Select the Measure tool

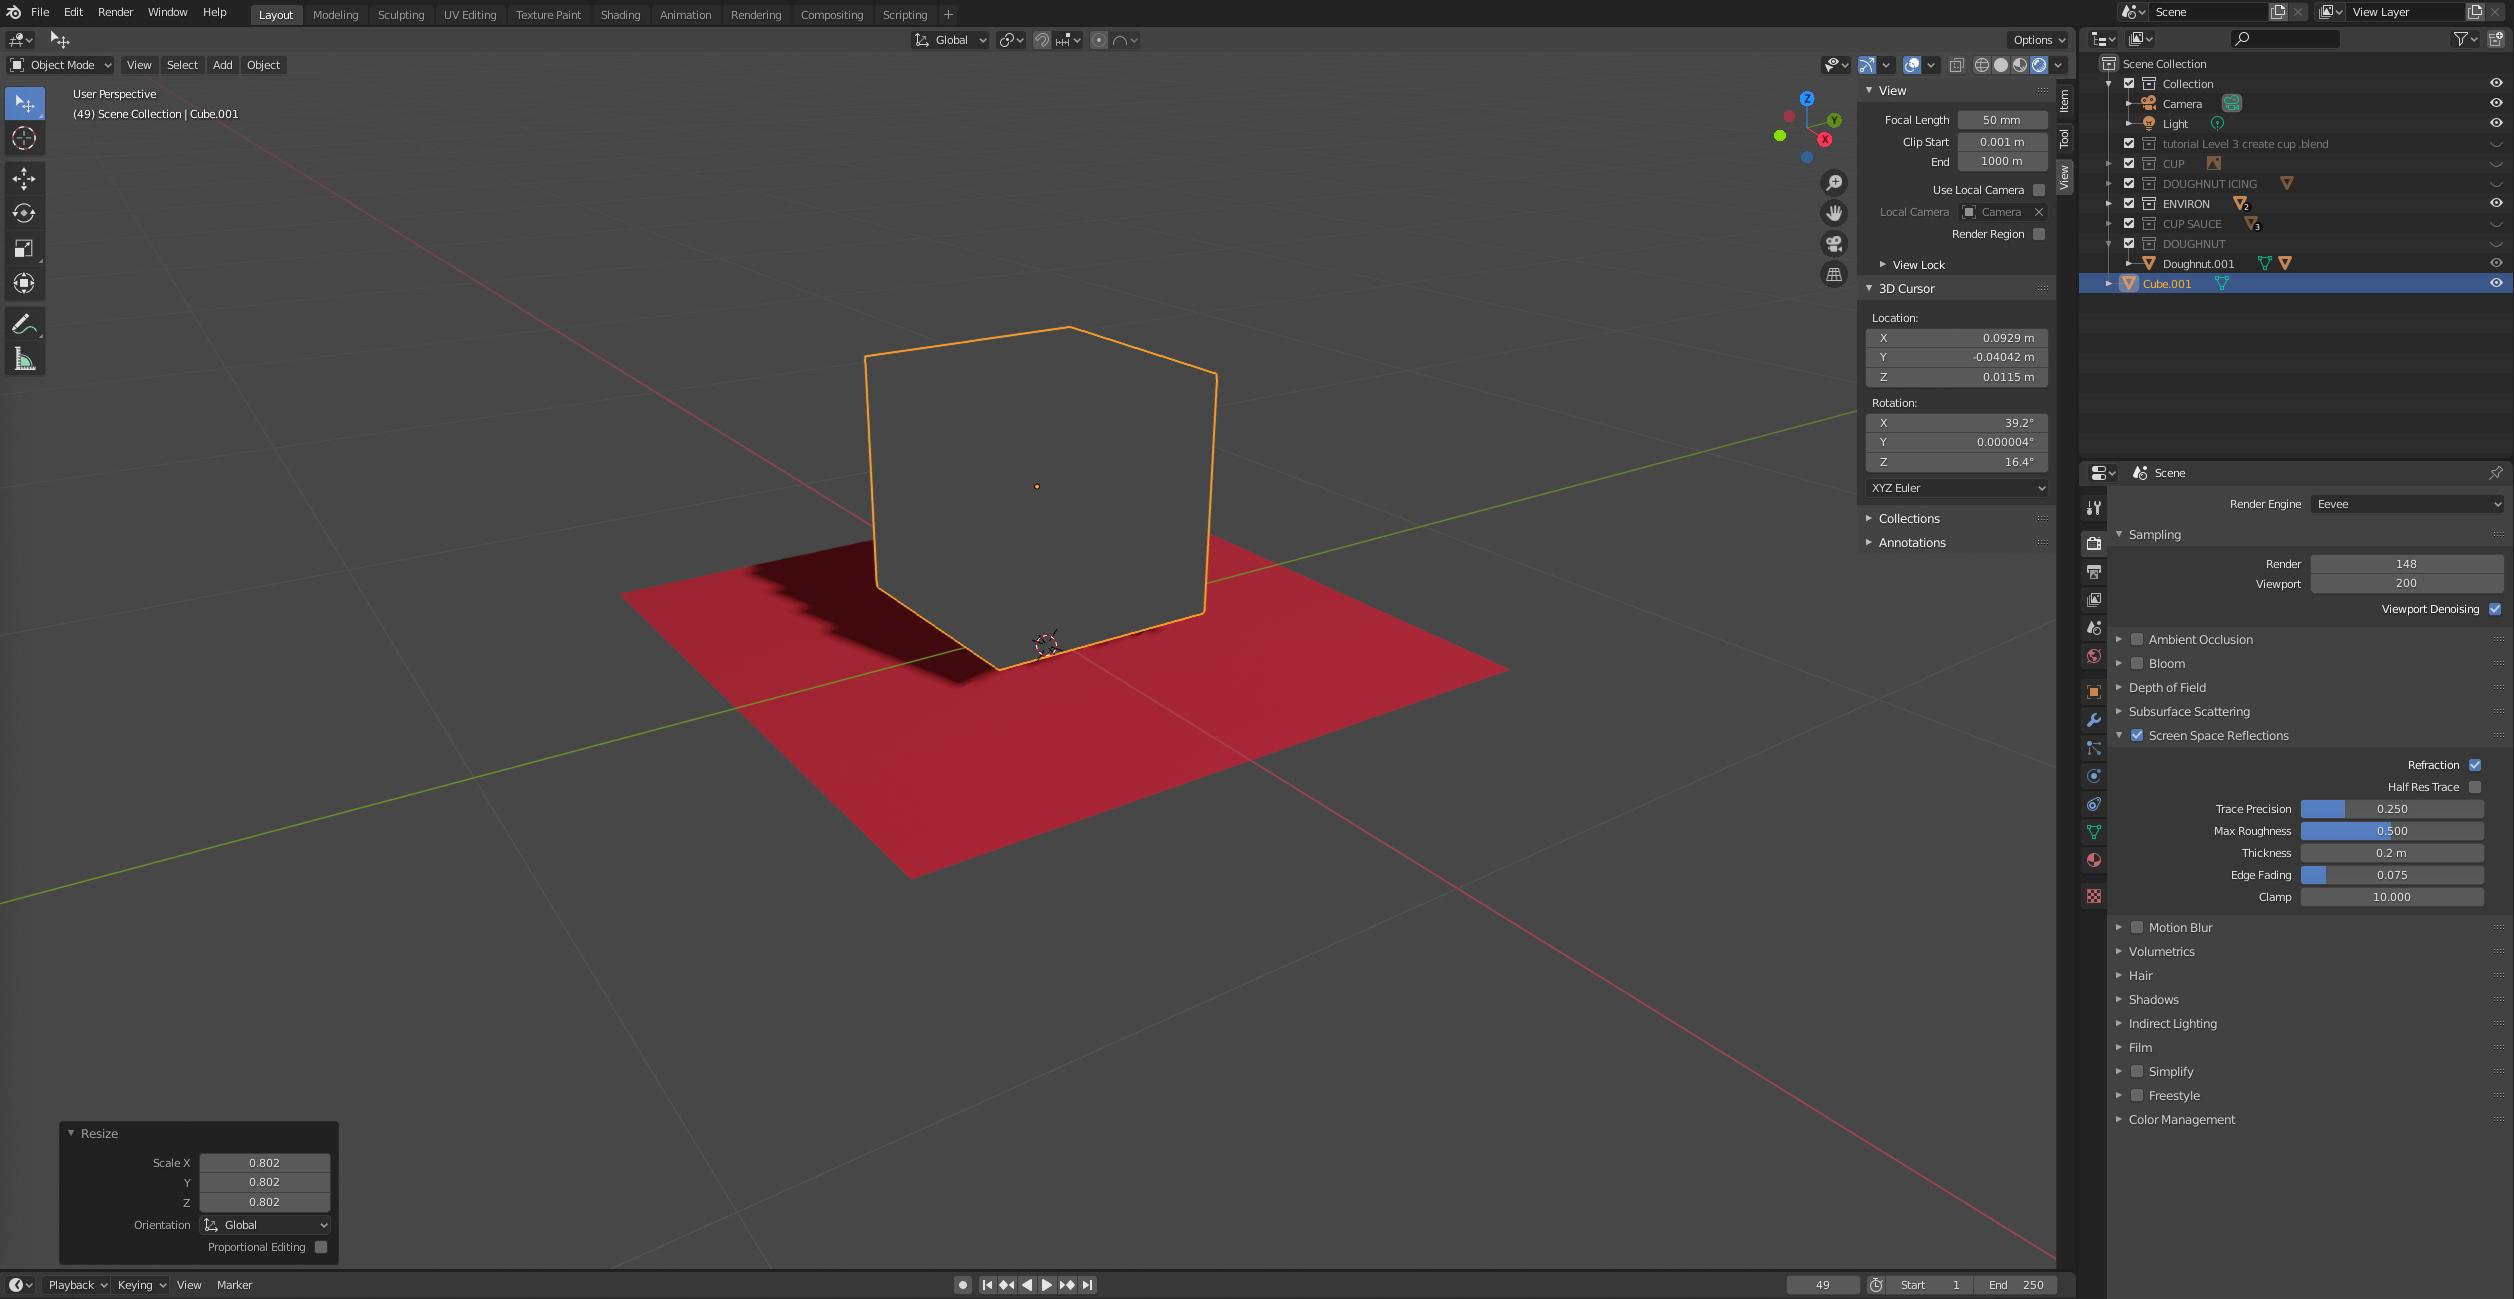[24, 360]
